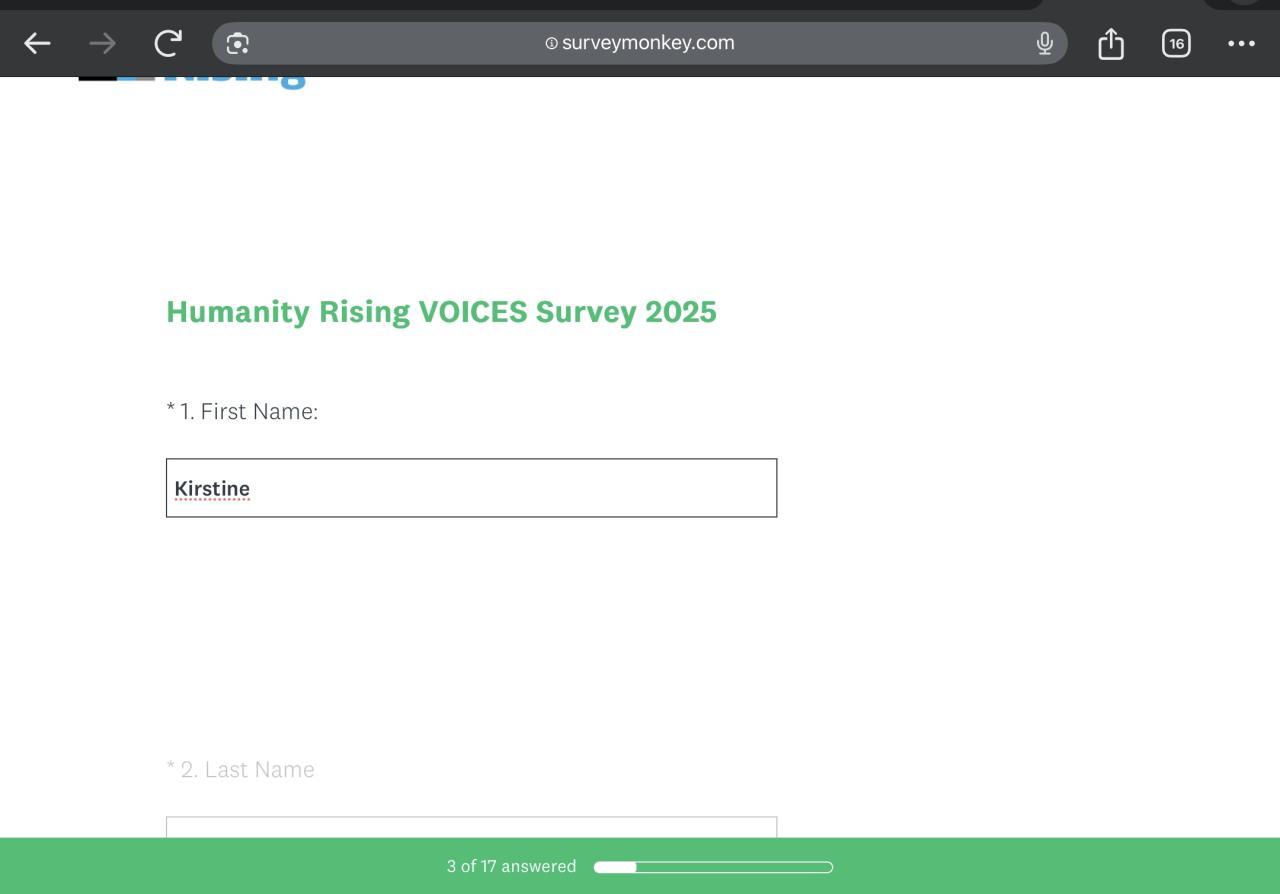Click the "3 of 17 answered" text
The image size is (1280, 894).
pos(511,866)
